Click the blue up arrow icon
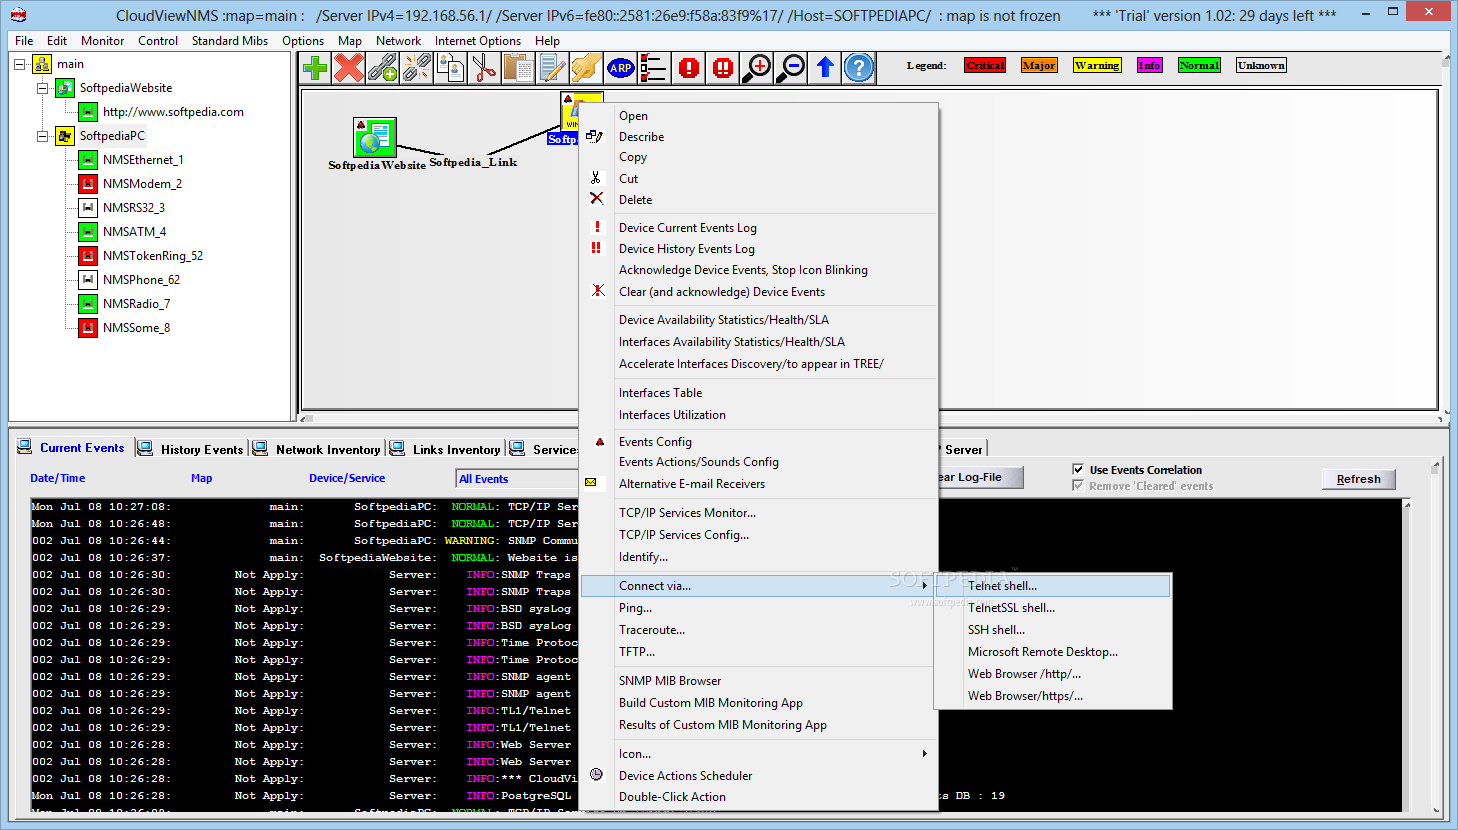The width and height of the screenshot is (1458, 830). [x=825, y=68]
